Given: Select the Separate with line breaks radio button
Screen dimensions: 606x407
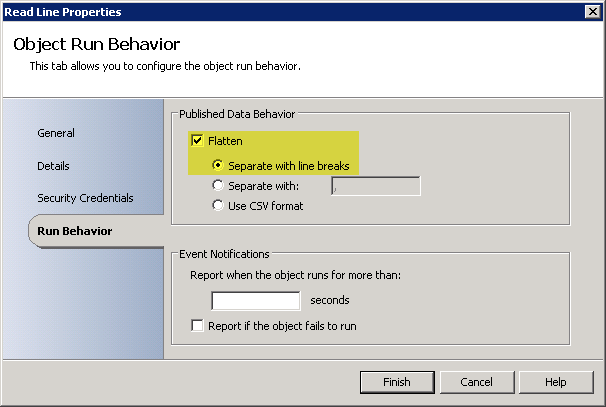Looking at the screenshot, I should (x=216, y=165).
